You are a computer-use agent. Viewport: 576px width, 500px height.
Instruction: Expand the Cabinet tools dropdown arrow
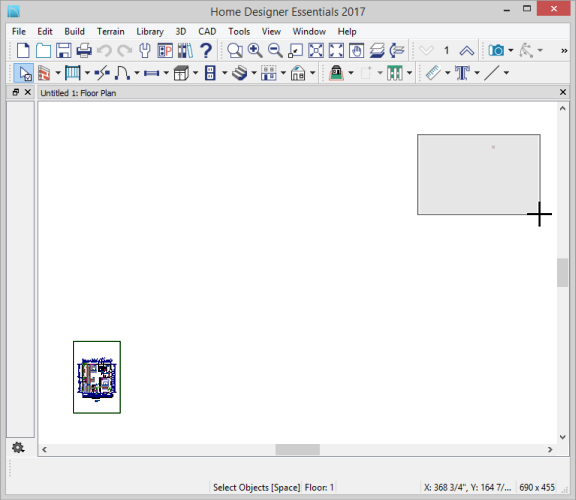click(x=195, y=73)
